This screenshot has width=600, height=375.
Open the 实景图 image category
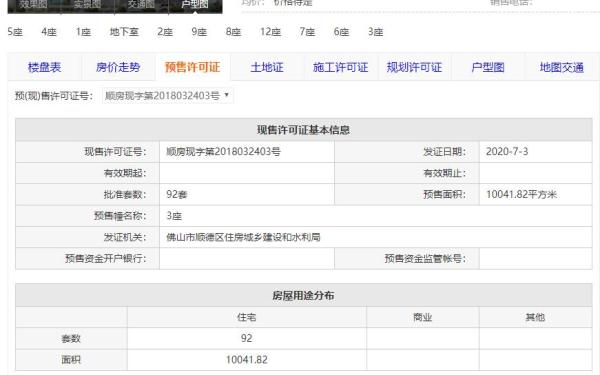[88, 5]
